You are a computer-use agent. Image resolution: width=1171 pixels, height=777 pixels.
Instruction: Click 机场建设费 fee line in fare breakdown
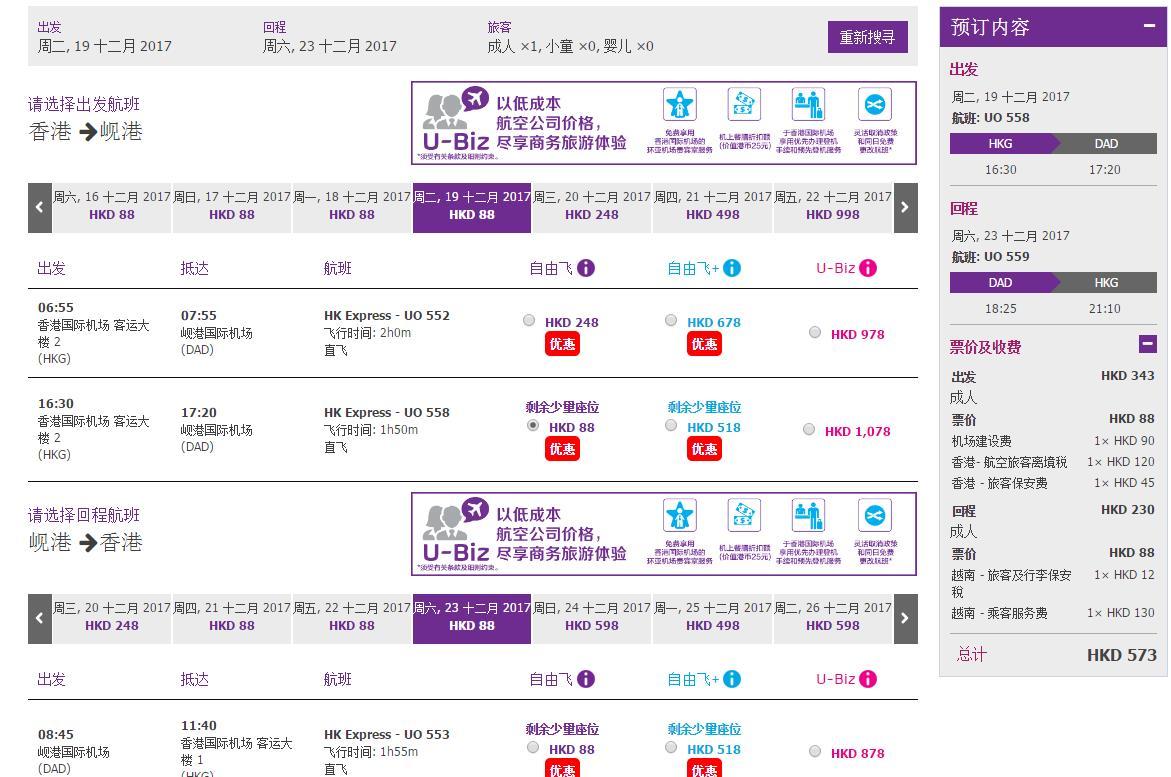click(x=1053, y=441)
